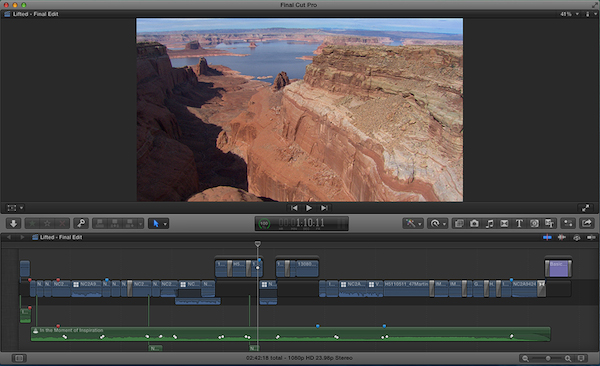
Task: Zoom out the timeline magnifier minus
Action: pyautogui.click(x=525, y=358)
